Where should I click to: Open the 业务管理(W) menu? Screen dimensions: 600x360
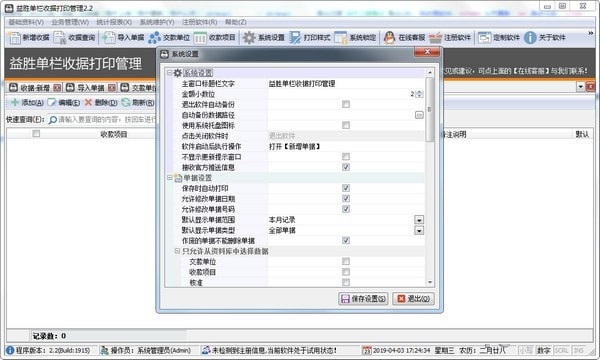pos(70,22)
